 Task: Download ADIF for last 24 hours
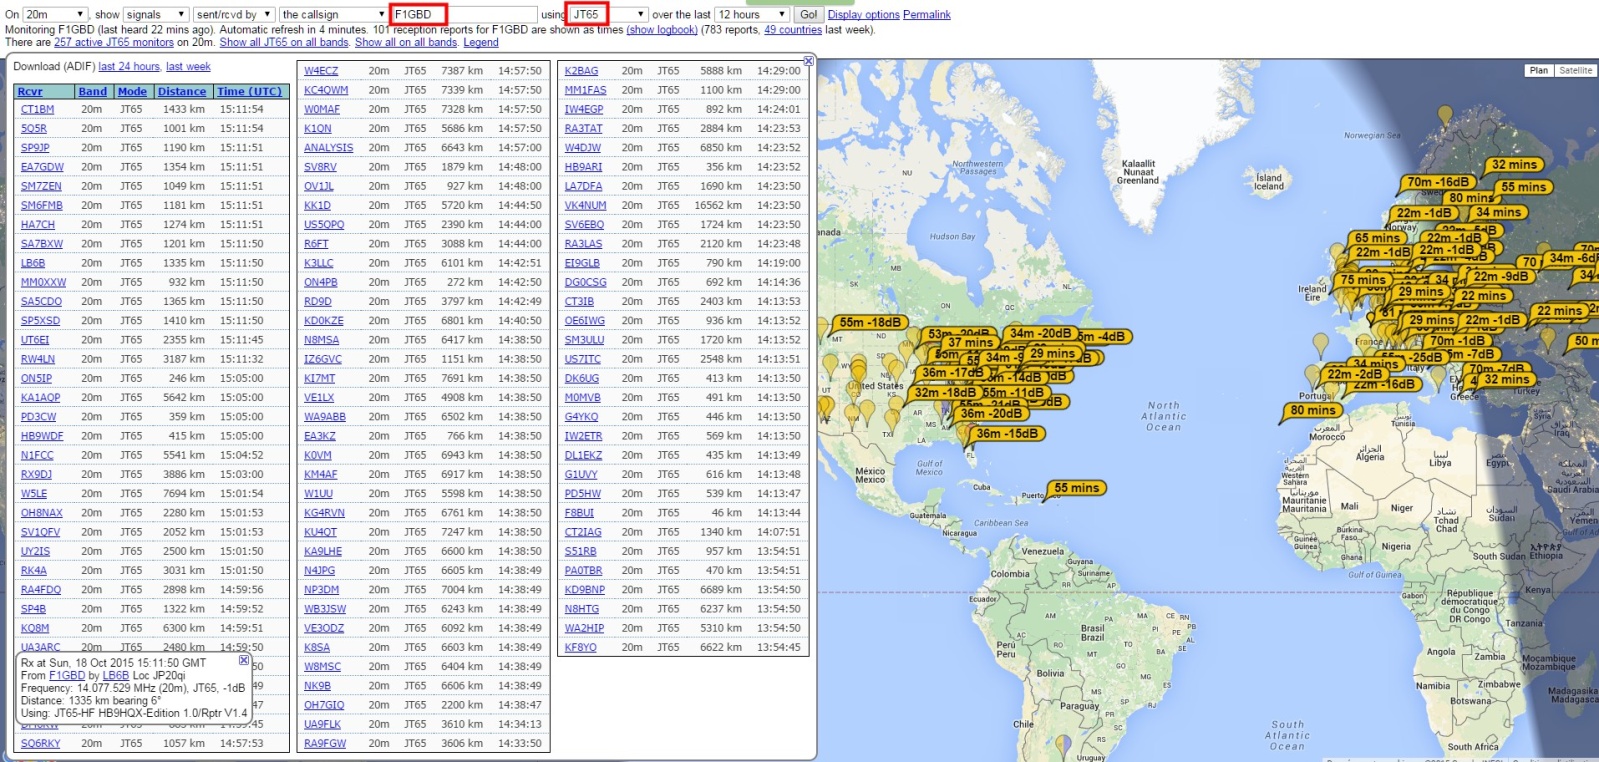click(x=129, y=67)
